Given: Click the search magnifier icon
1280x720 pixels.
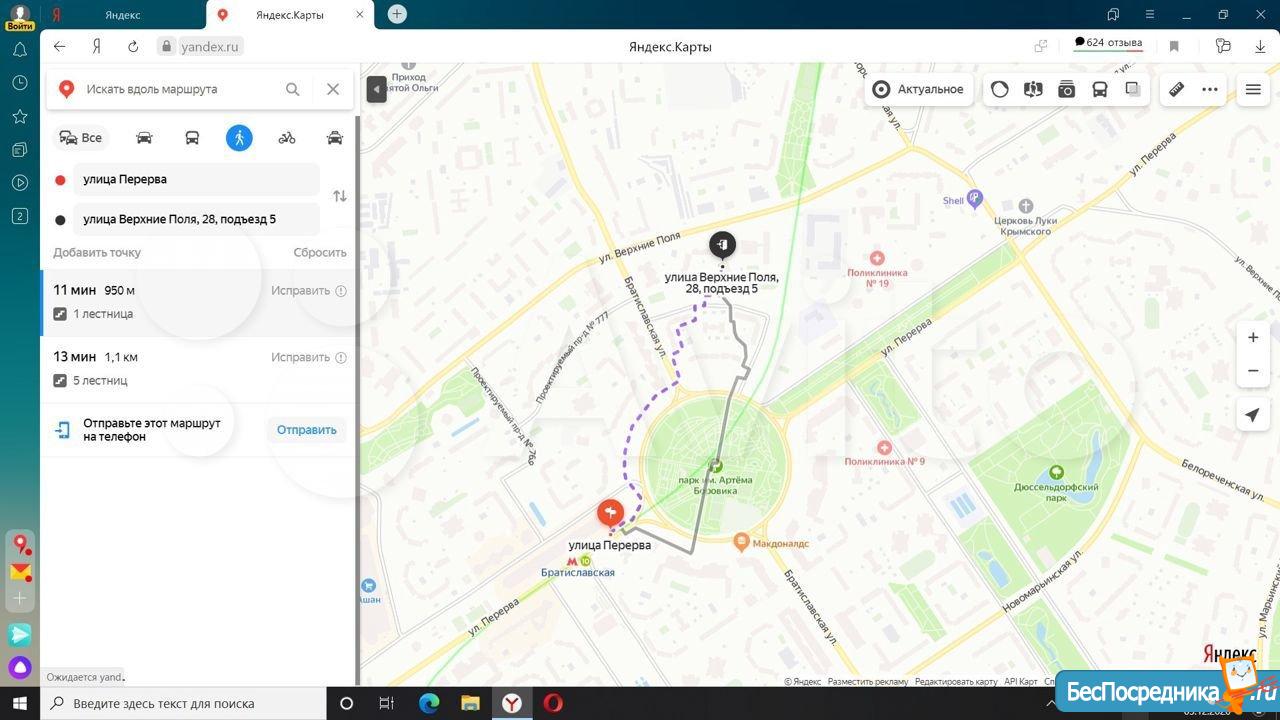Looking at the screenshot, I should click(x=292, y=89).
